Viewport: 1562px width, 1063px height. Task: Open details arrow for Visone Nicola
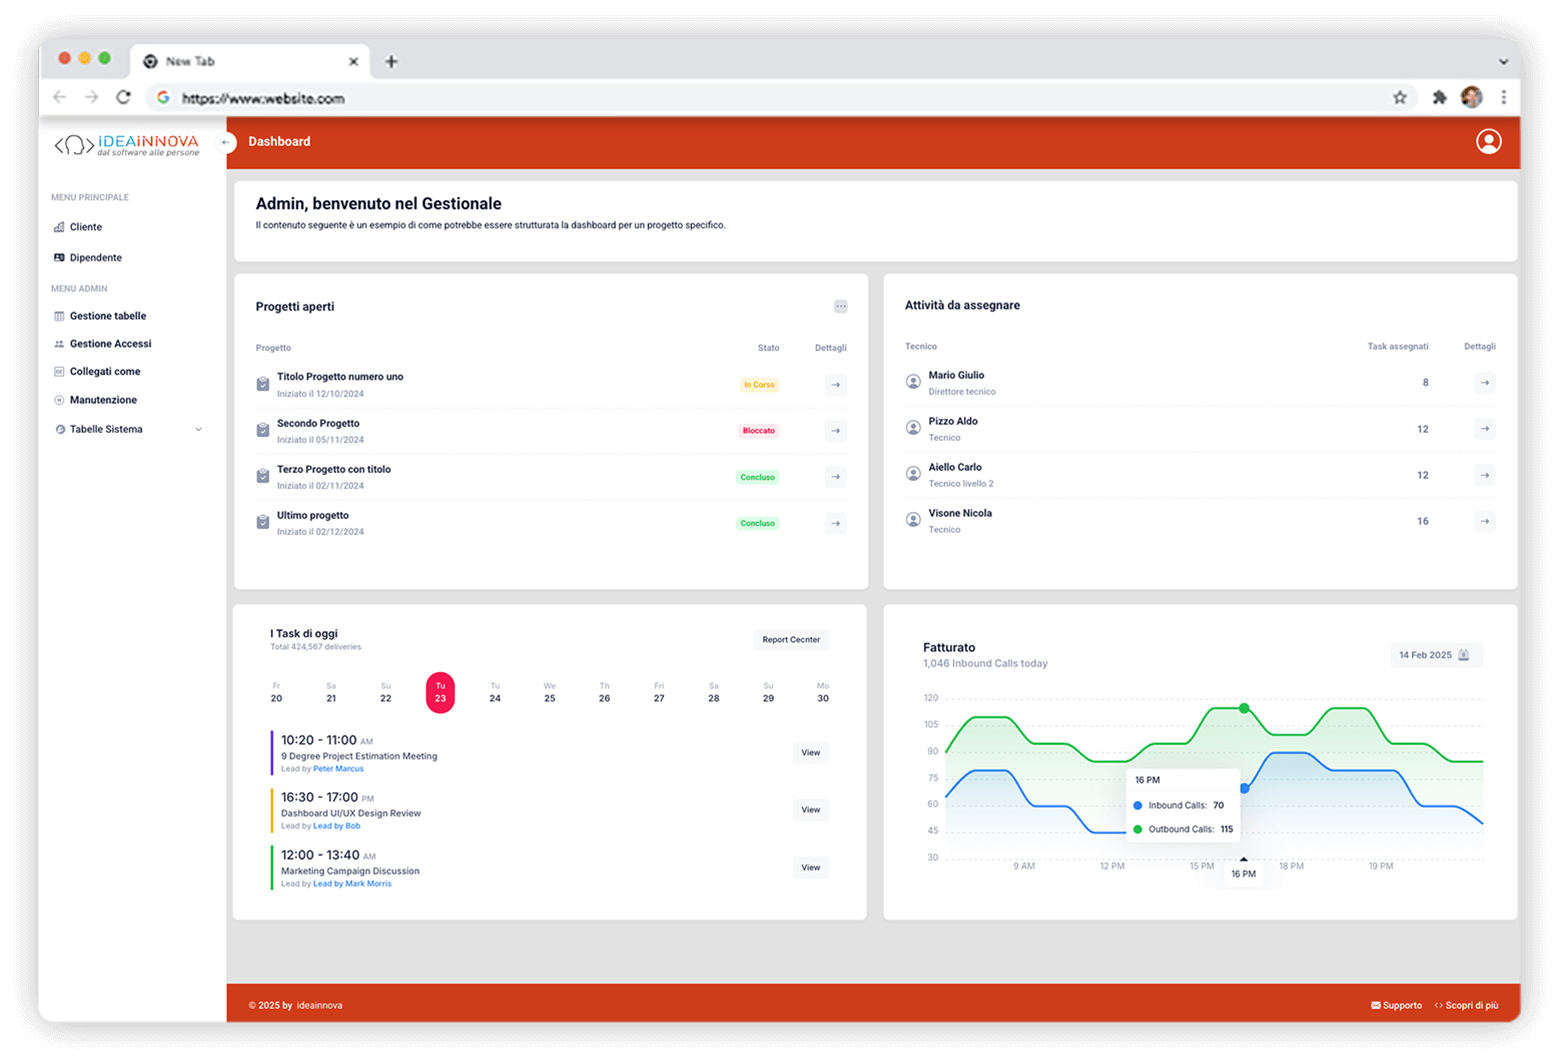pos(1484,521)
